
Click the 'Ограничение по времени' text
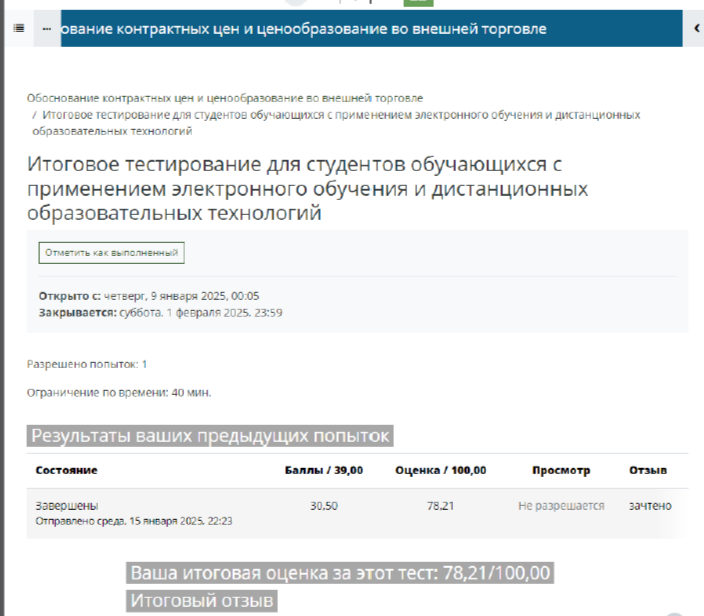click(x=119, y=392)
